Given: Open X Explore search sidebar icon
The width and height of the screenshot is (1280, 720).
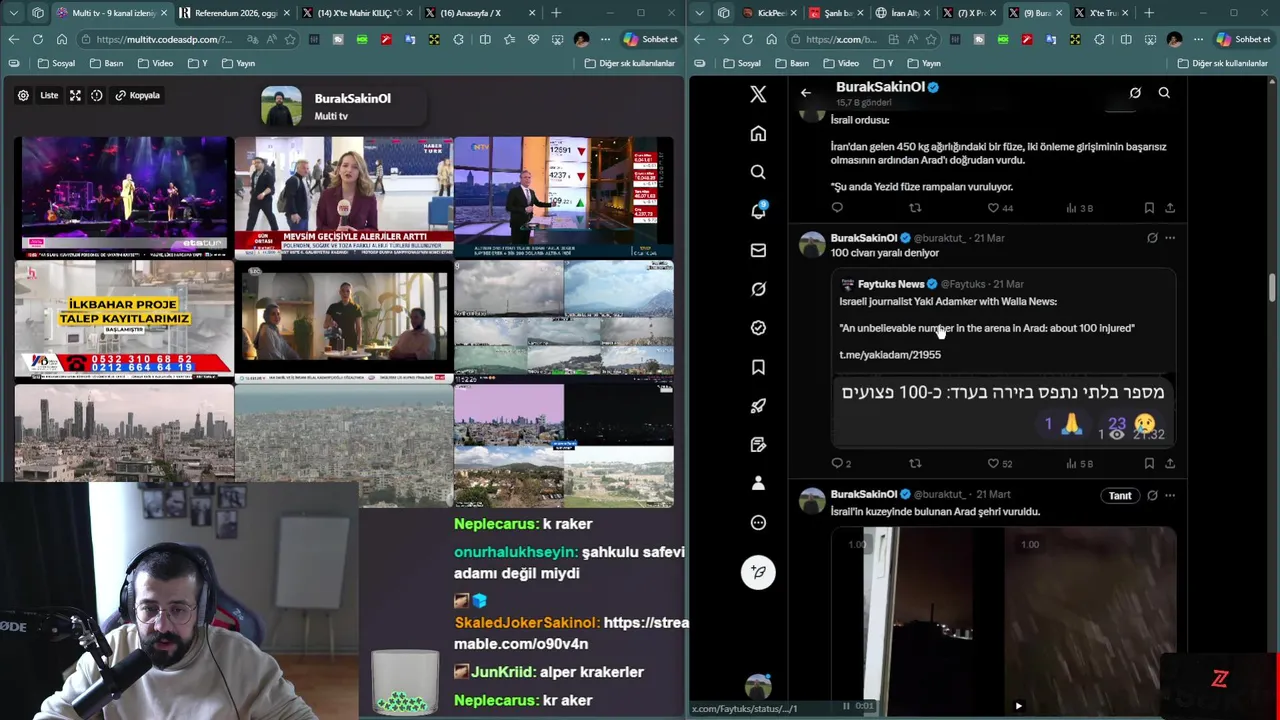Looking at the screenshot, I should [758, 172].
